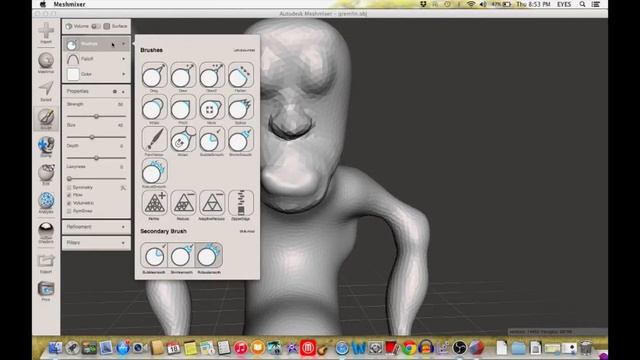This screenshot has height=360, width=640.
Task: Select the Pinch brush
Action: (183, 107)
